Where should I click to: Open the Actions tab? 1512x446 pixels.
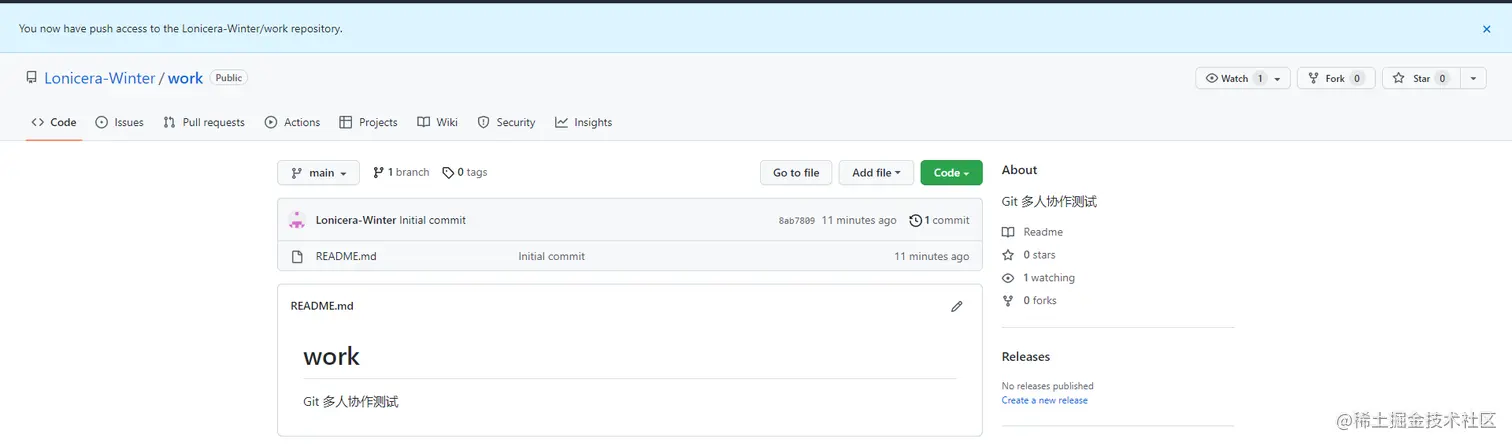(292, 122)
